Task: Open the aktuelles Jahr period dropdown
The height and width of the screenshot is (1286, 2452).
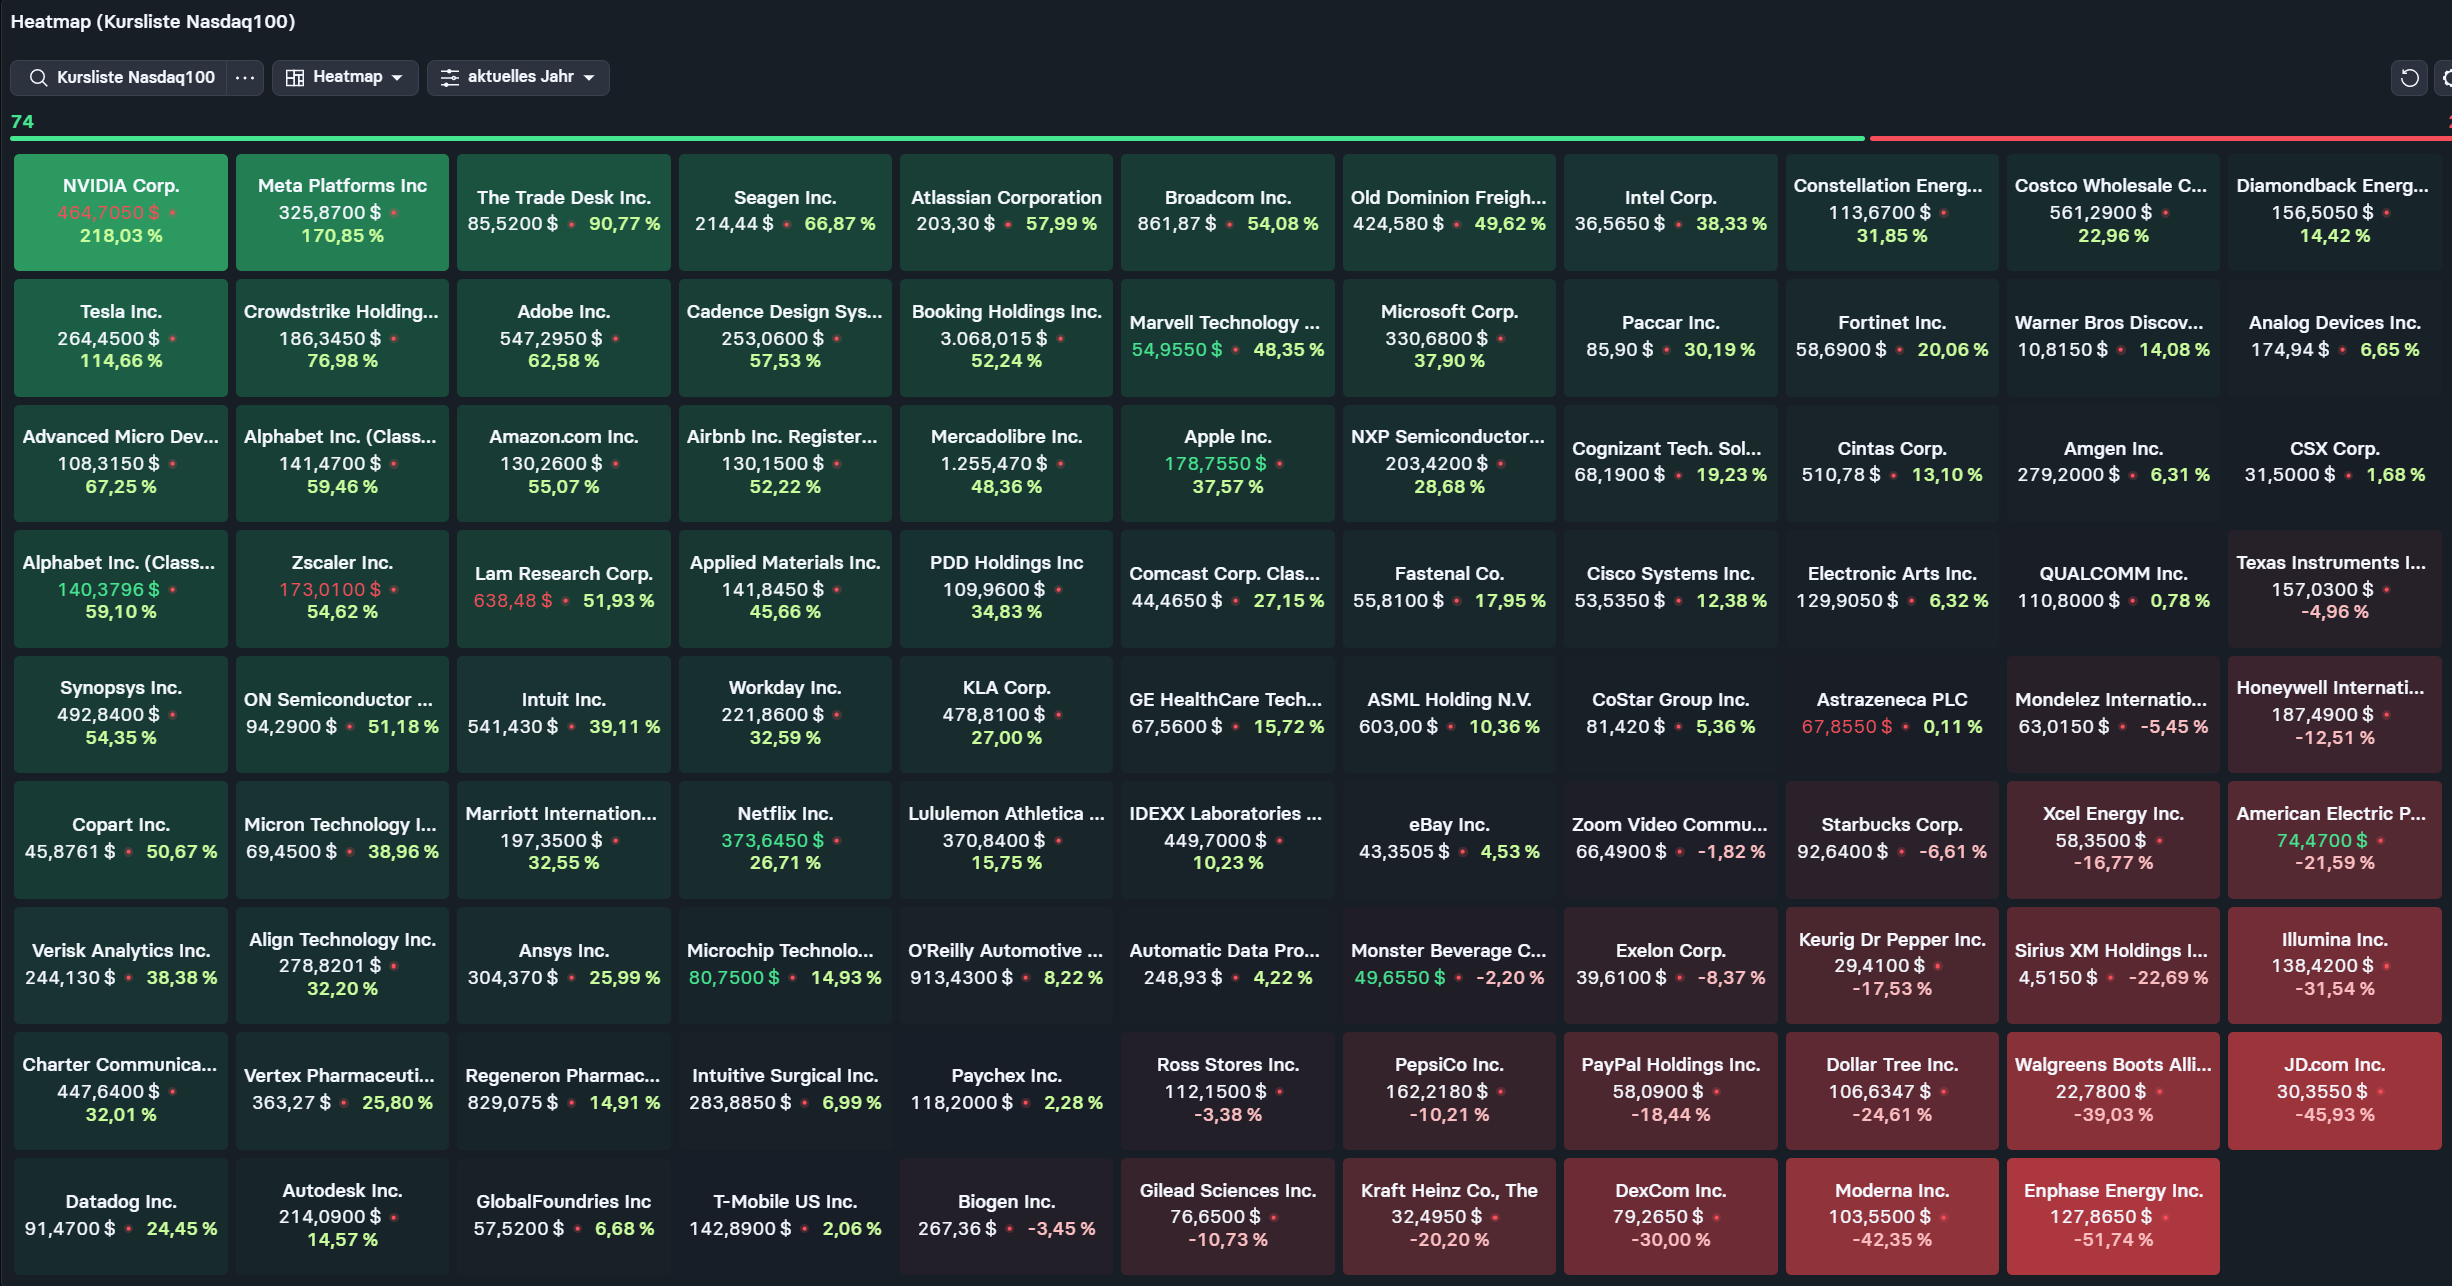Action: click(x=518, y=77)
